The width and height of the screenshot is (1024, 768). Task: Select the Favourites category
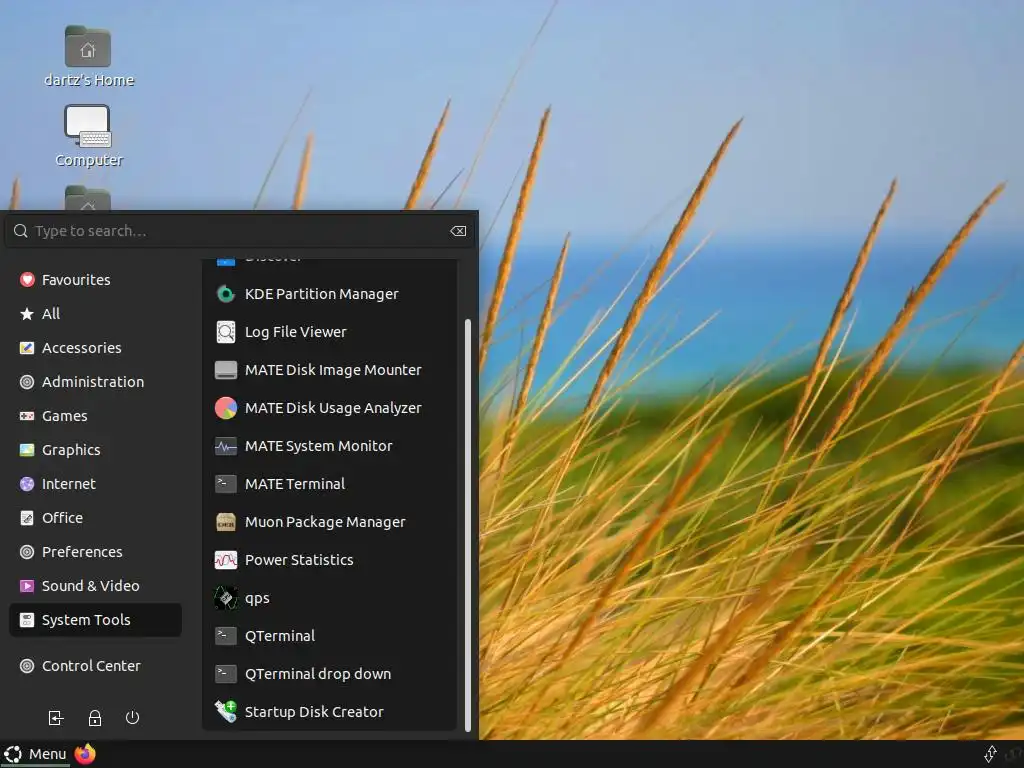tap(95, 280)
